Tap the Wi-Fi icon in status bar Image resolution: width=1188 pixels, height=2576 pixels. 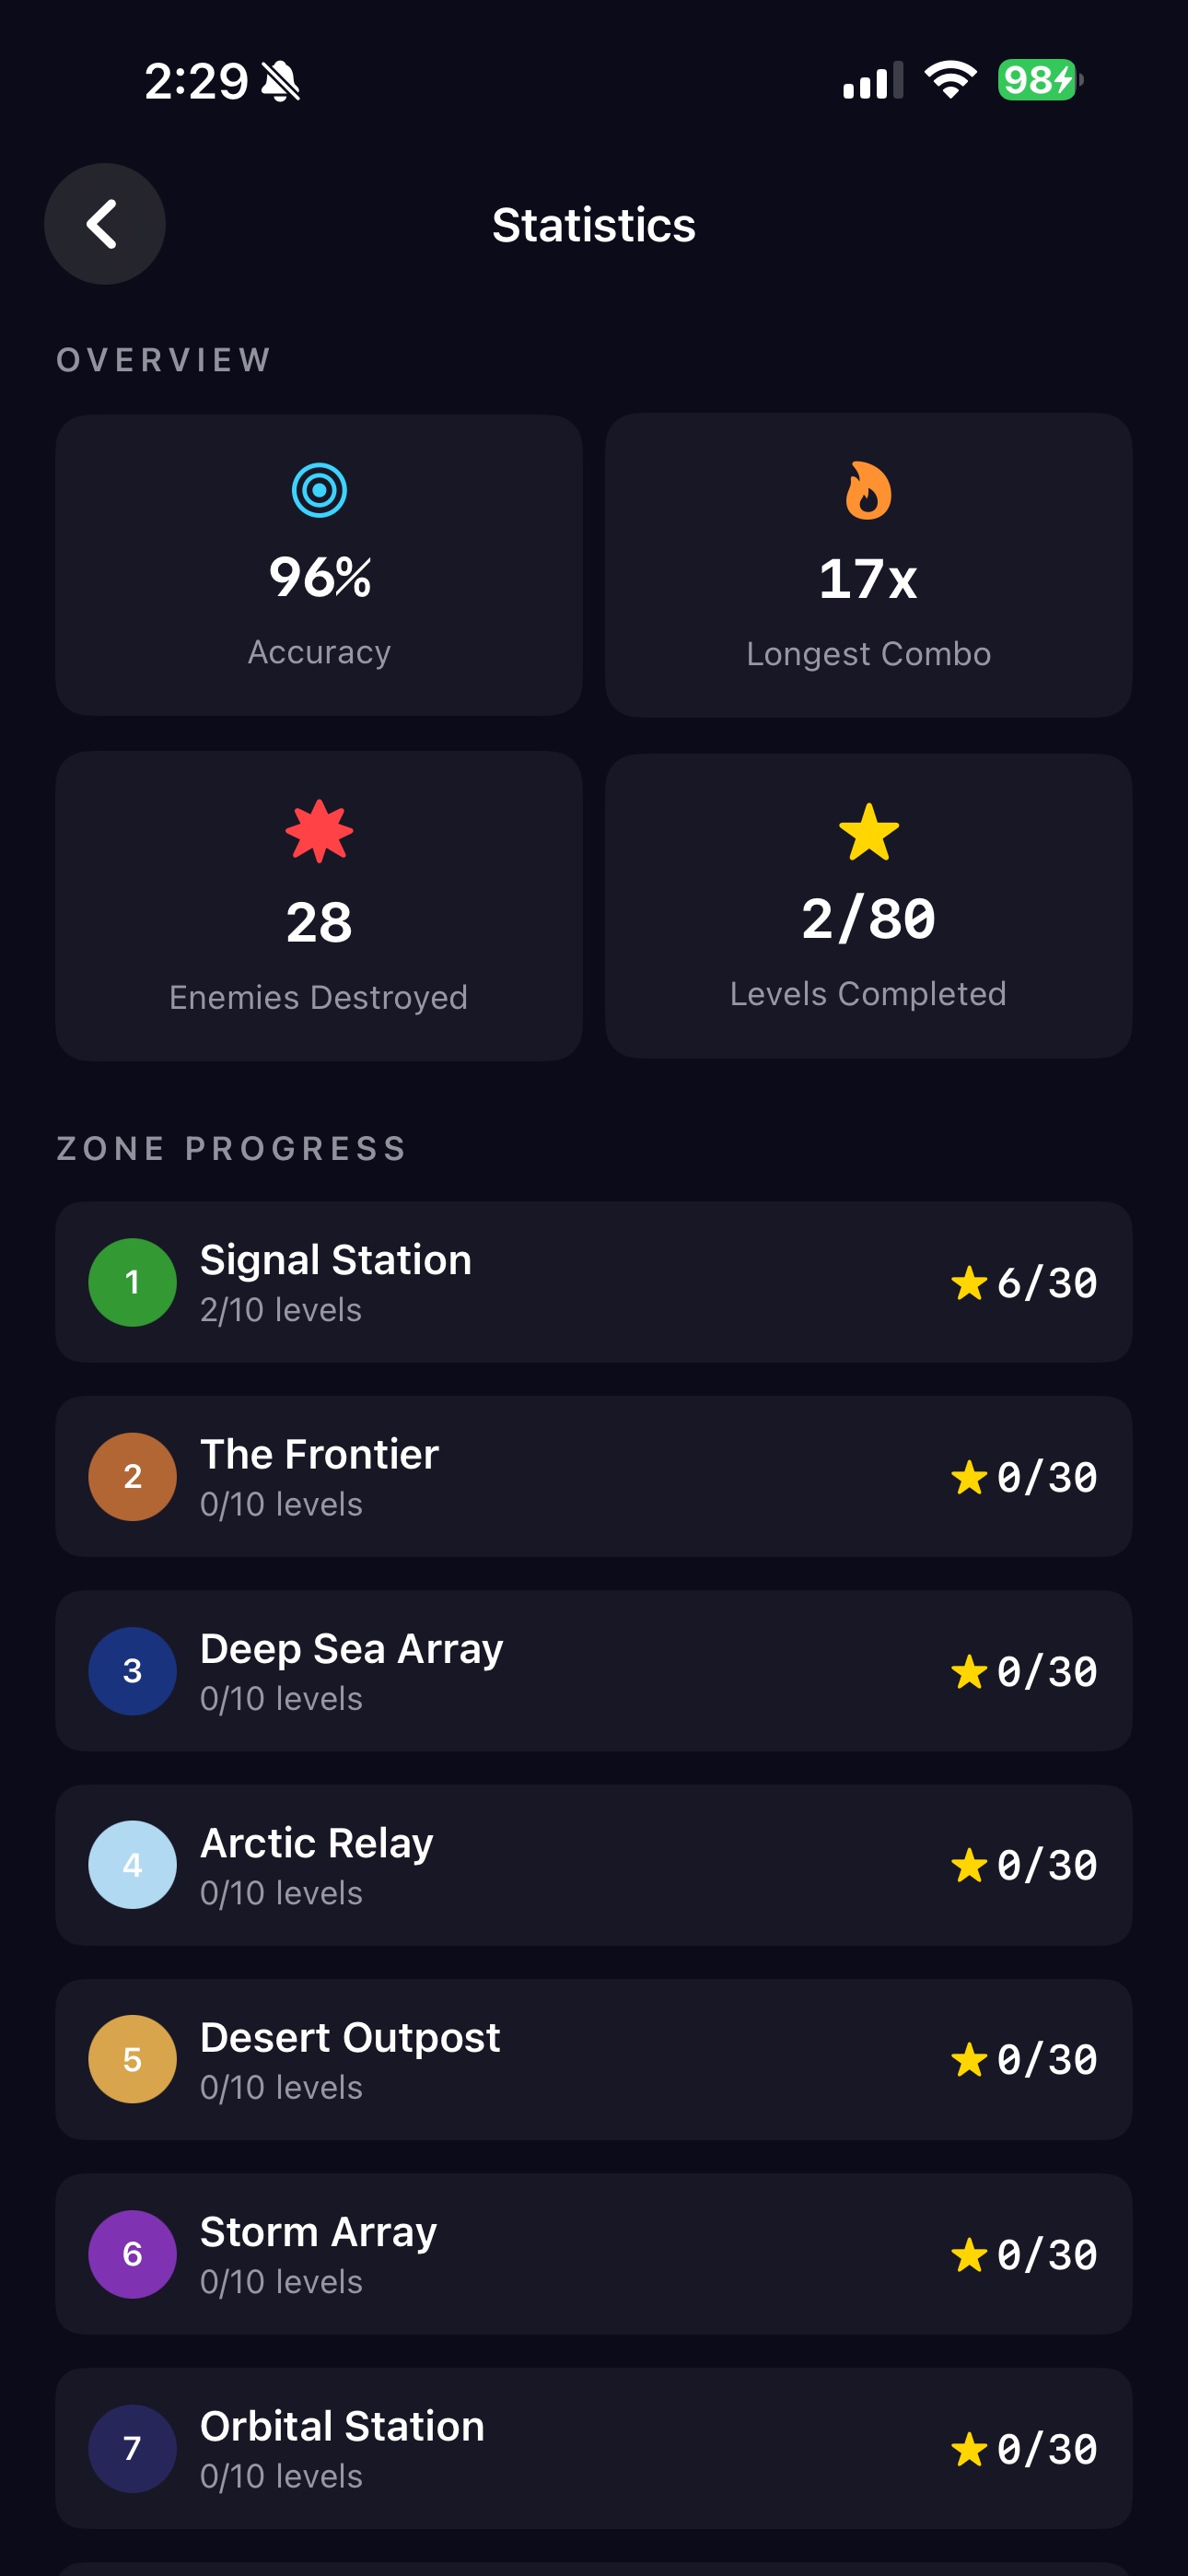tap(950, 80)
